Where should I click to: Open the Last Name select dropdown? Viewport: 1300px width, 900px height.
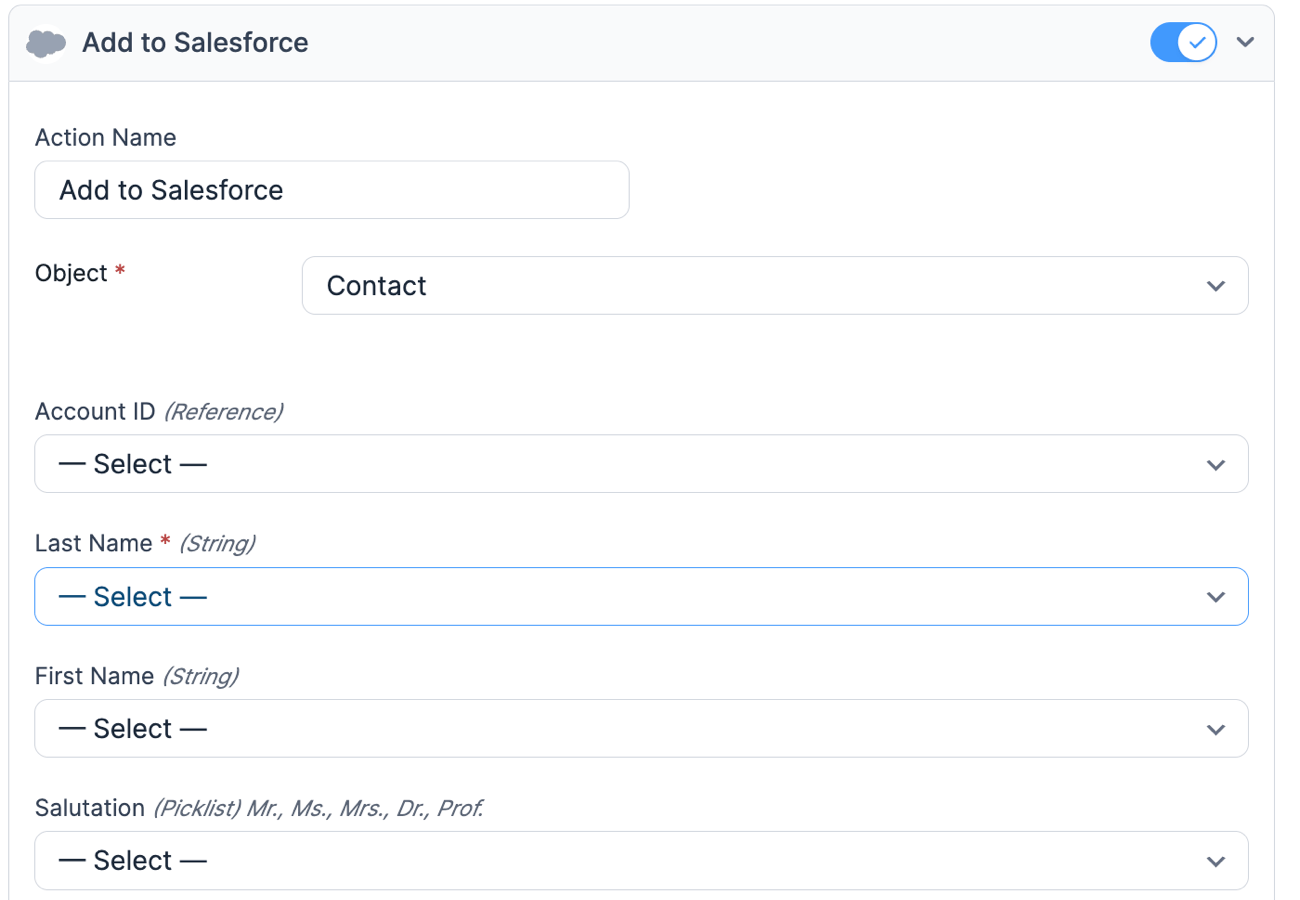tap(641, 597)
